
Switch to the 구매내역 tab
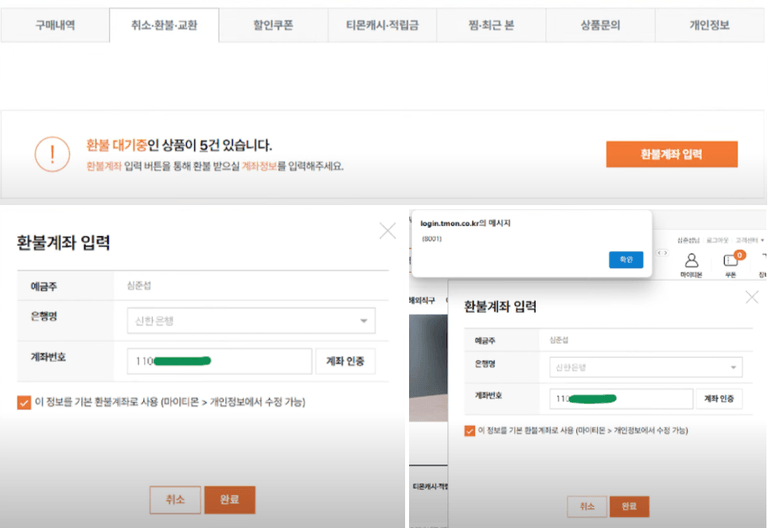[55, 25]
